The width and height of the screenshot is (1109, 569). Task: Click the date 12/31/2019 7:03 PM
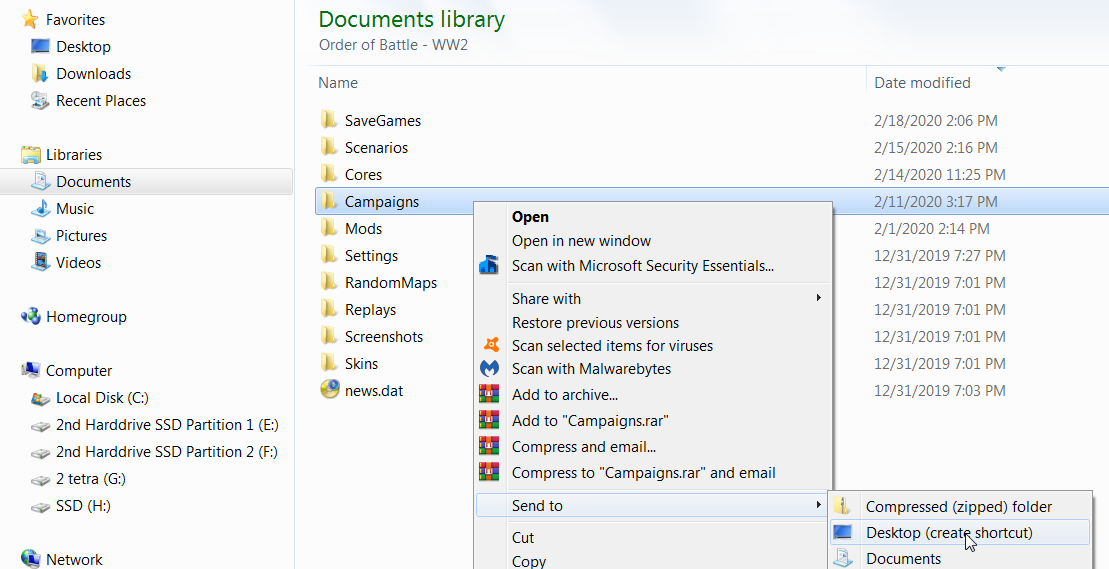[x=940, y=390]
